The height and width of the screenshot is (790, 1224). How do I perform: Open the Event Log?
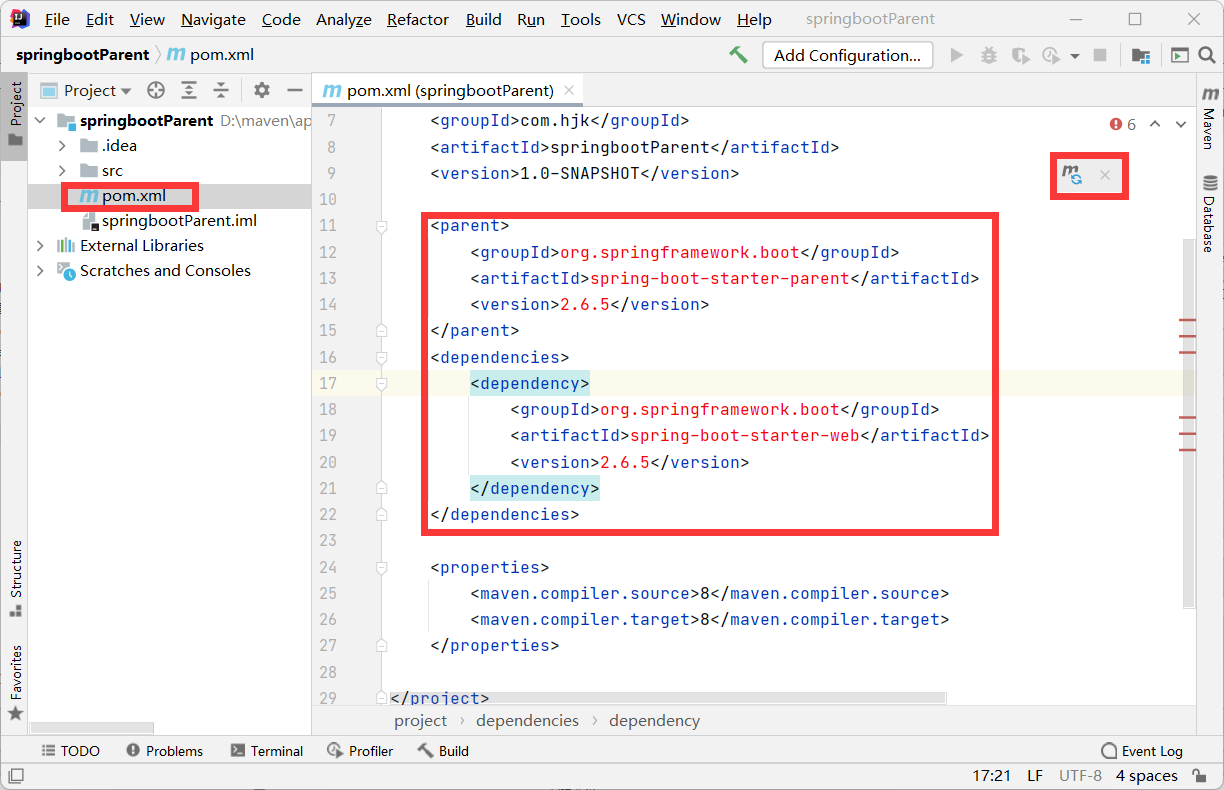(x=1141, y=751)
